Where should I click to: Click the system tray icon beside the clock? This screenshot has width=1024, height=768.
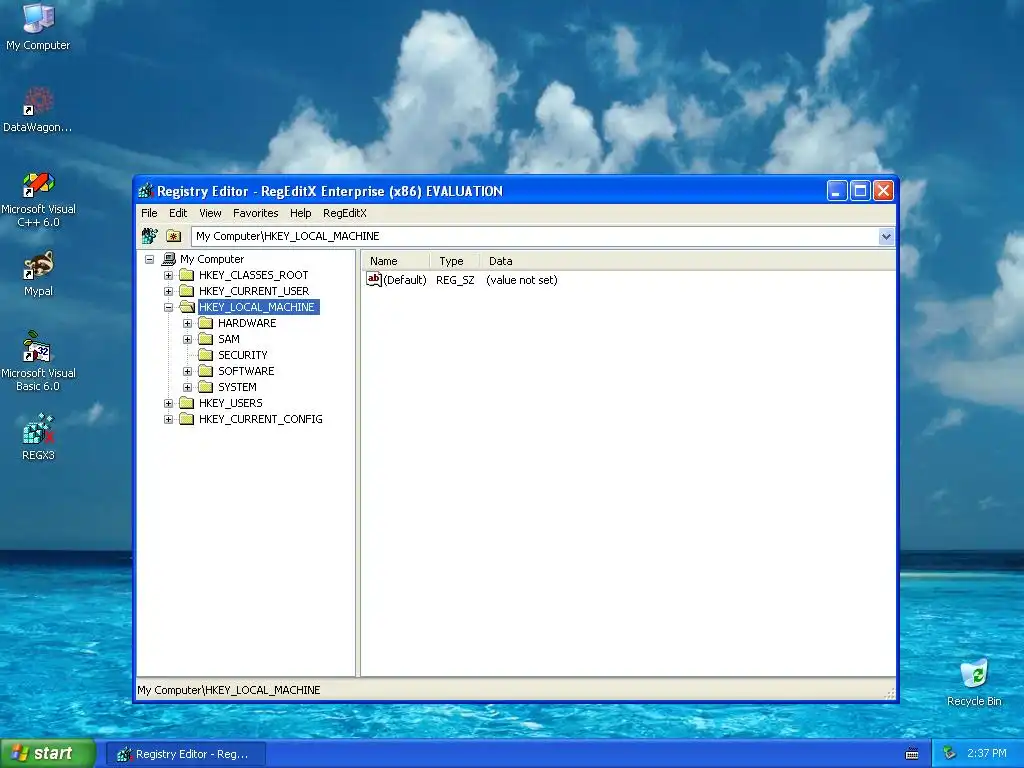[x=950, y=753]
